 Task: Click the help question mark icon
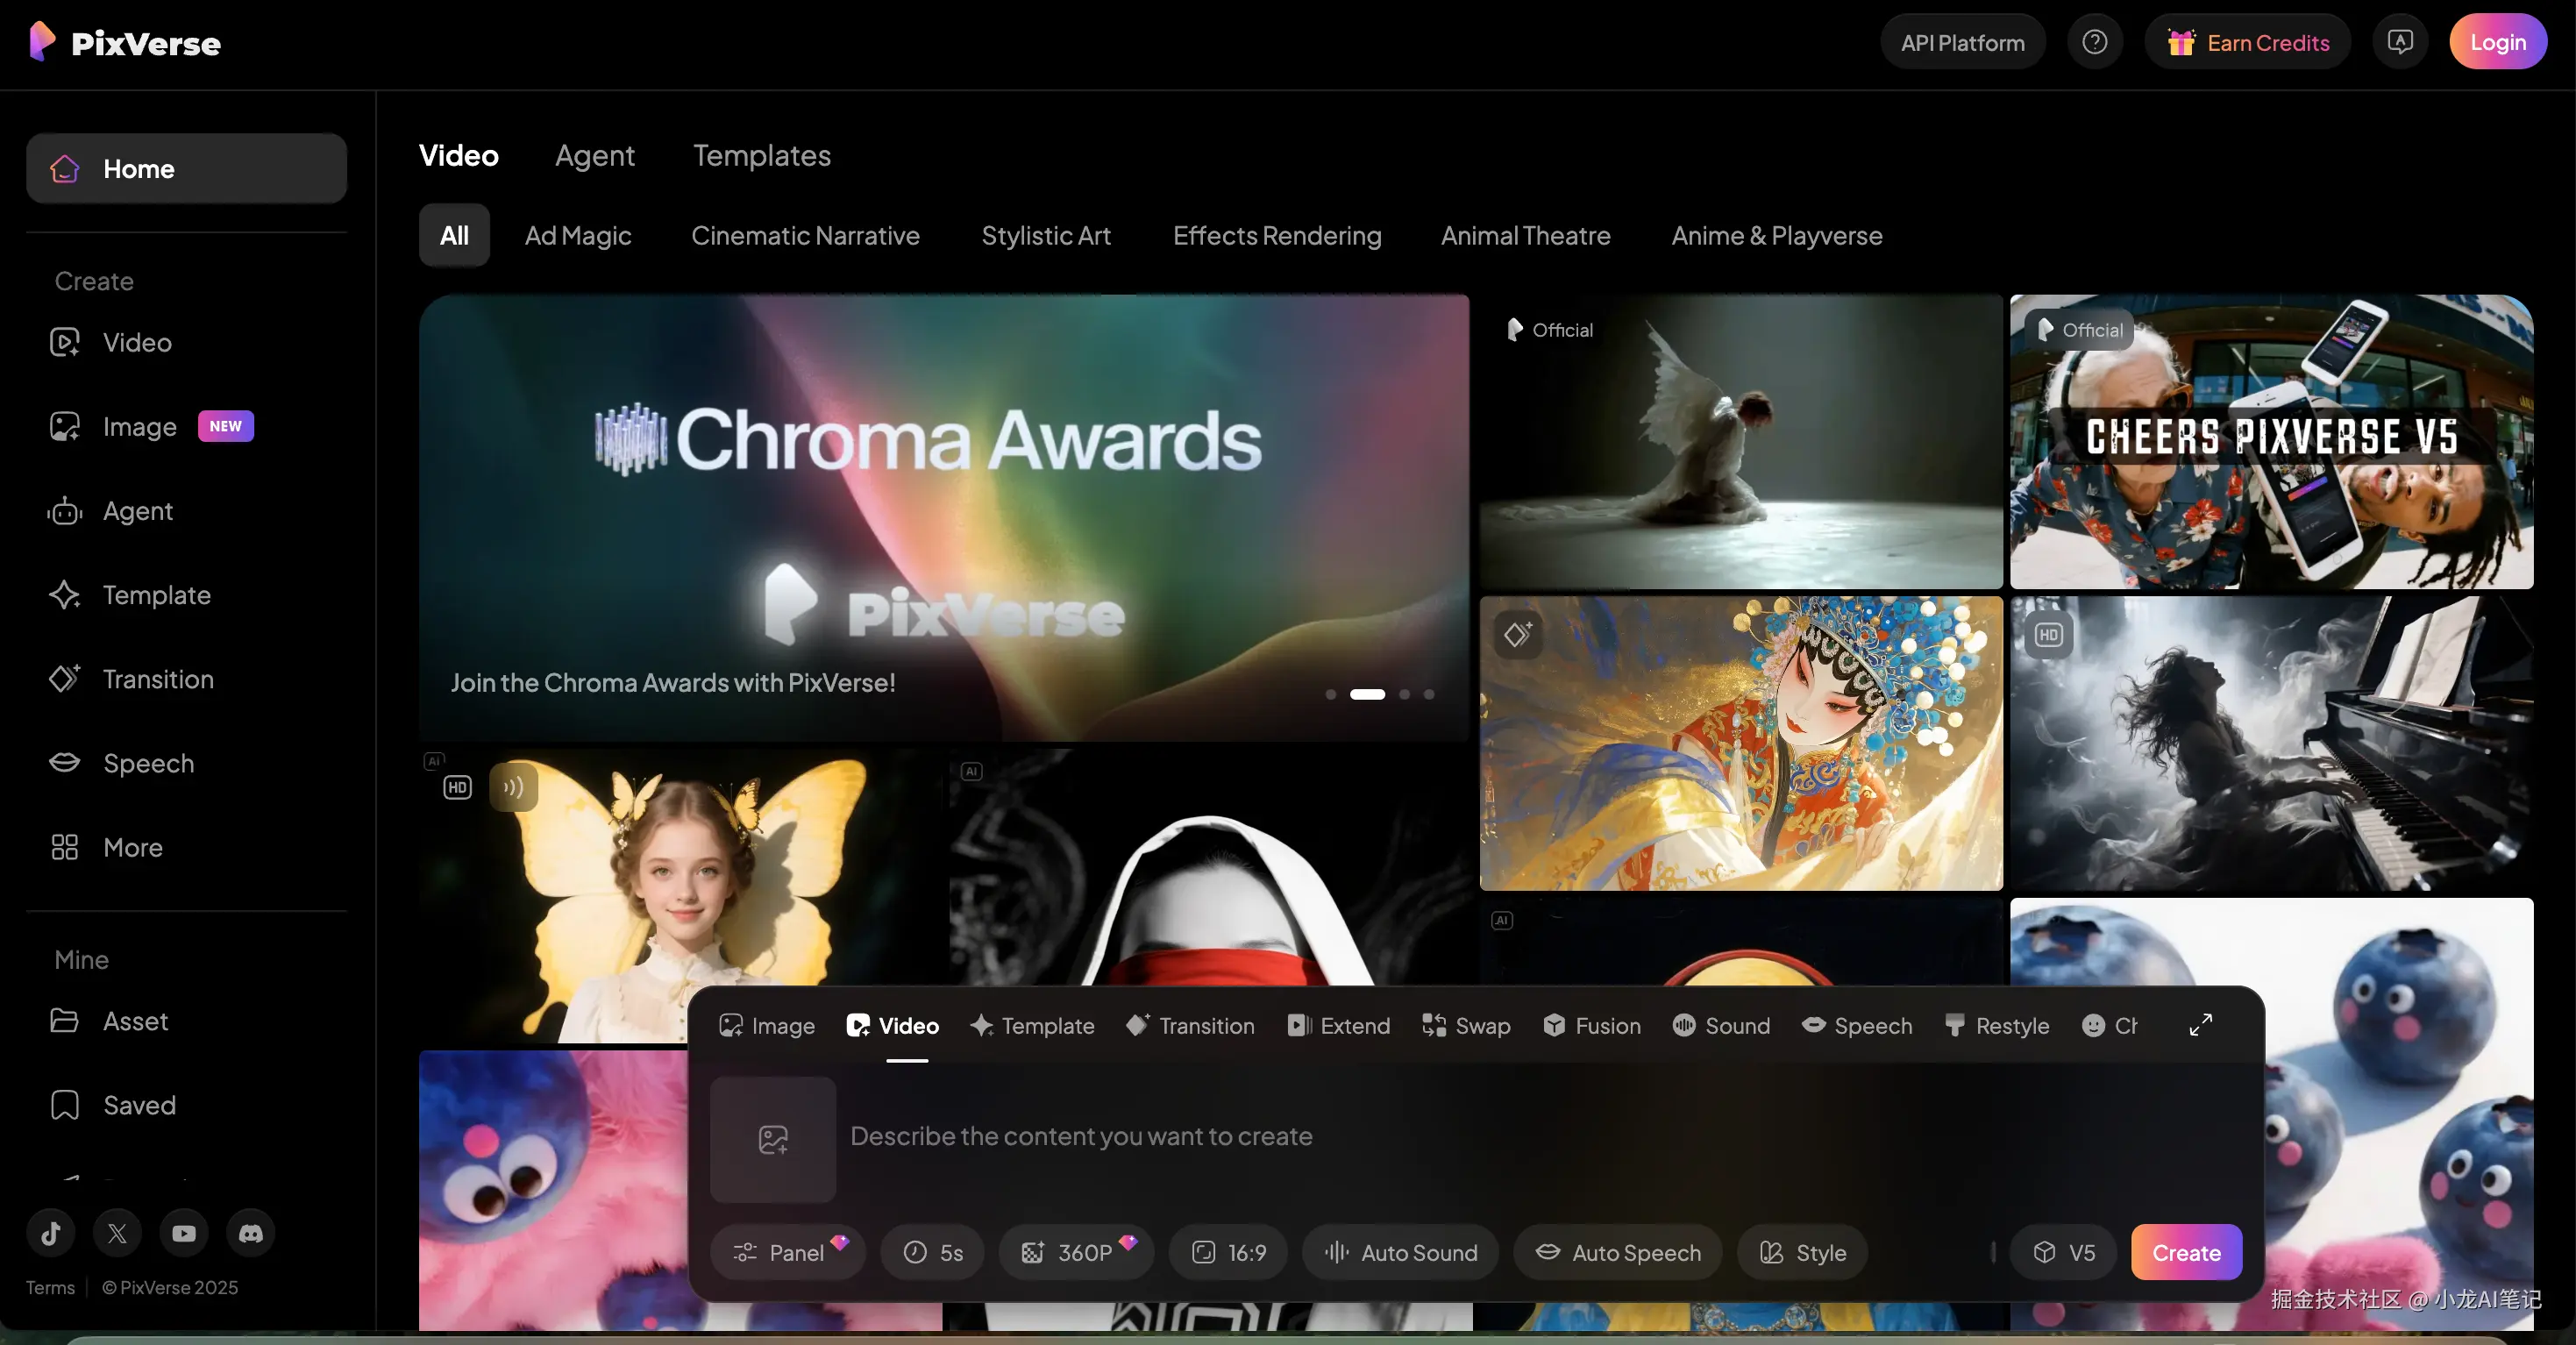click(x=2094, y=42)
